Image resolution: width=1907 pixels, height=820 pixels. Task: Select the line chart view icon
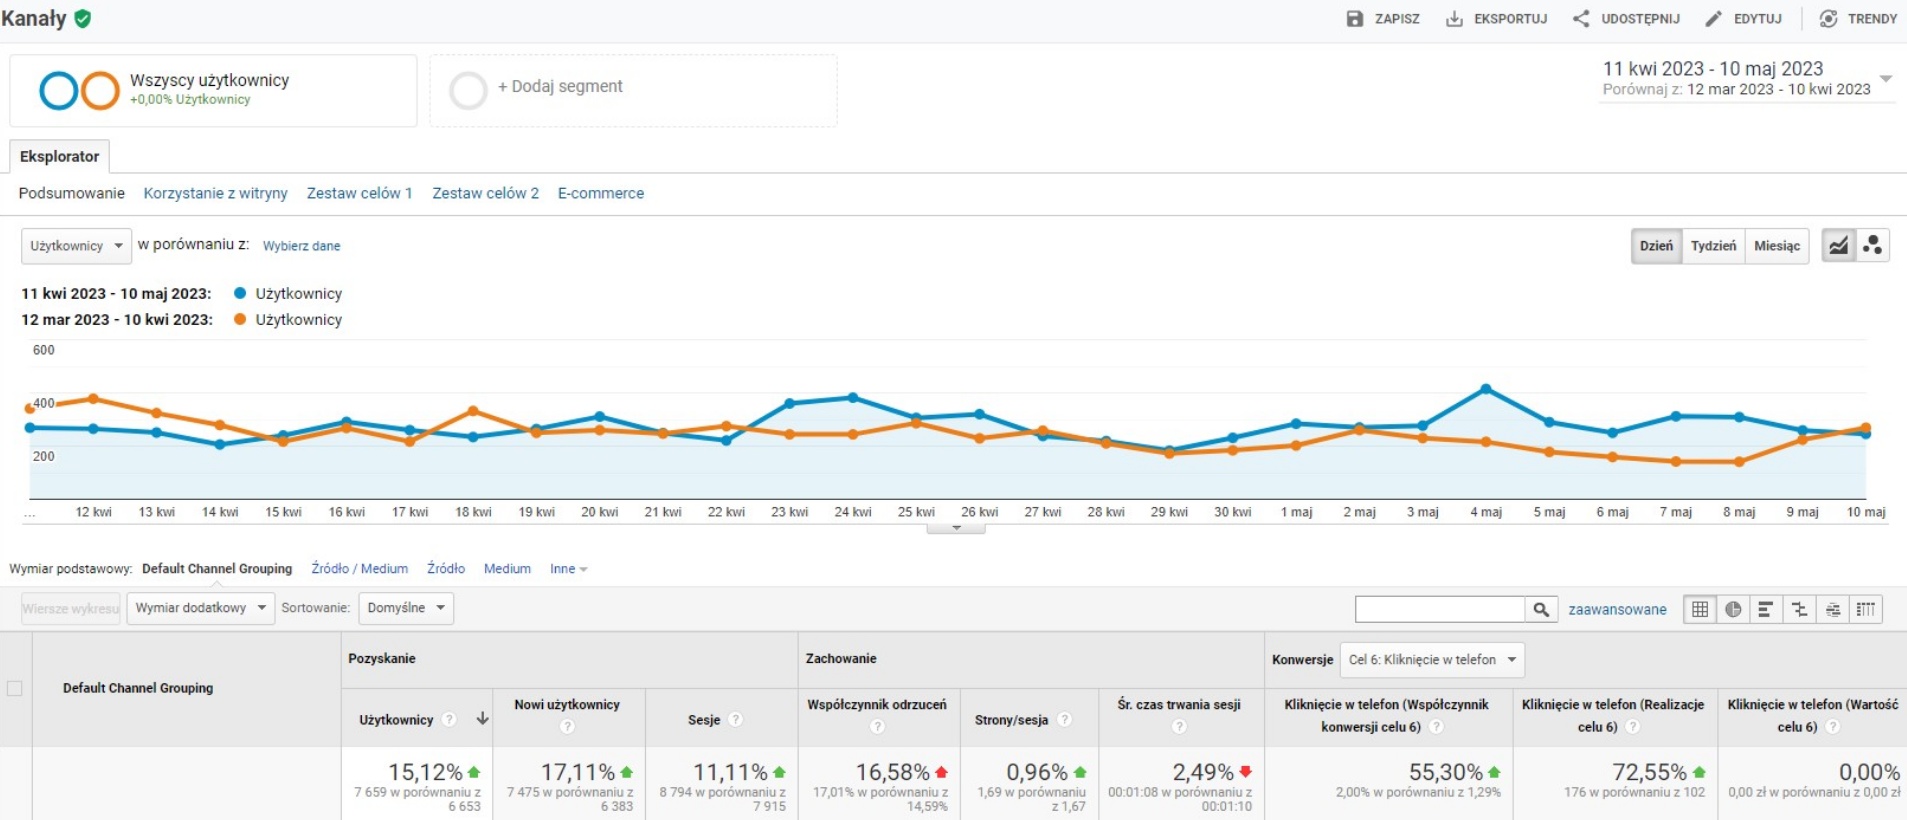coord(1838,245)
